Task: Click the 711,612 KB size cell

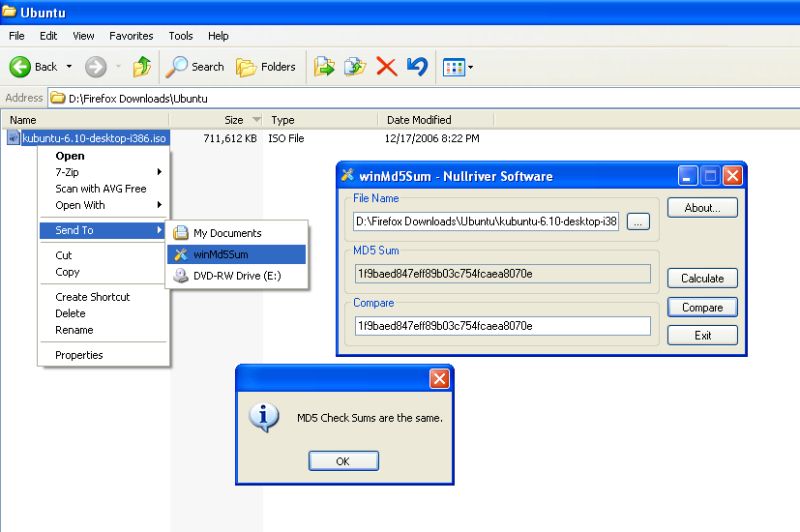Action: [x=230, y=138]
